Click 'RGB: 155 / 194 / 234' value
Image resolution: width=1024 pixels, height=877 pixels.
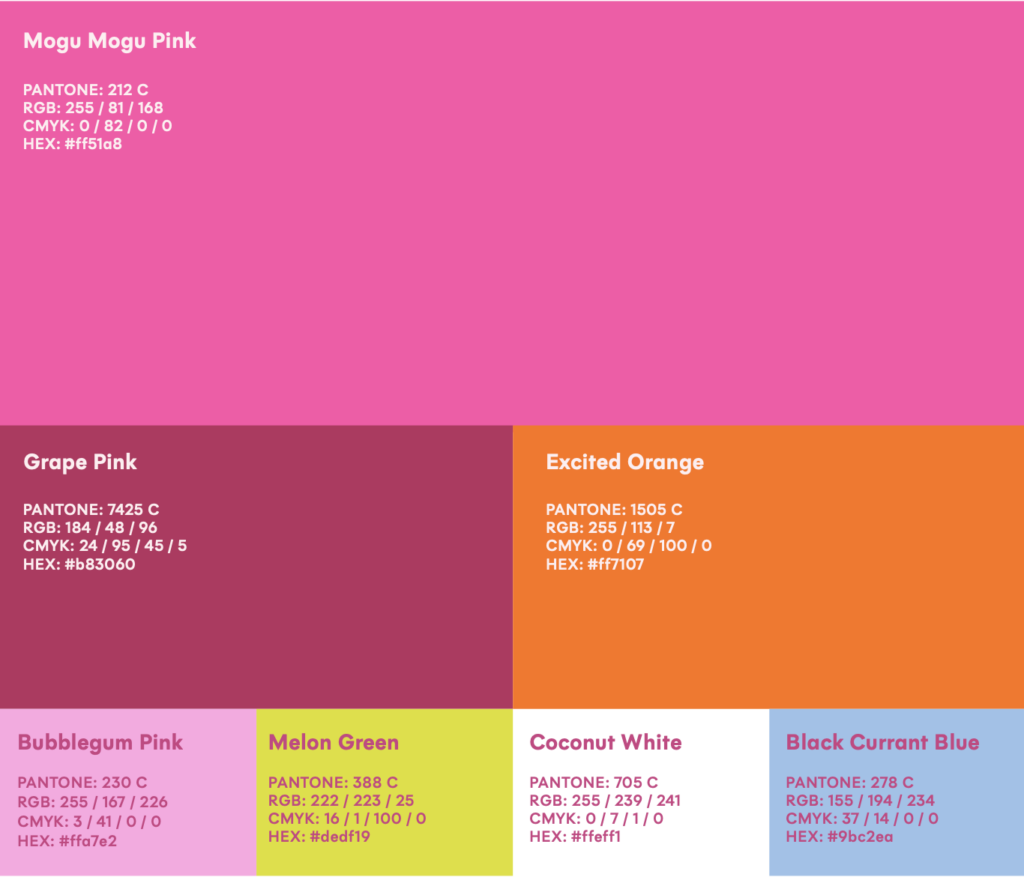tap(861, 801)
